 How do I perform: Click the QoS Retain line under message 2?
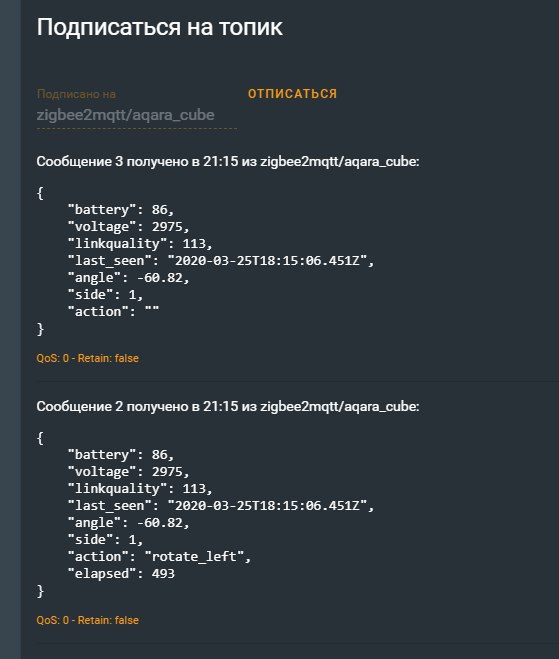[87, 620]
